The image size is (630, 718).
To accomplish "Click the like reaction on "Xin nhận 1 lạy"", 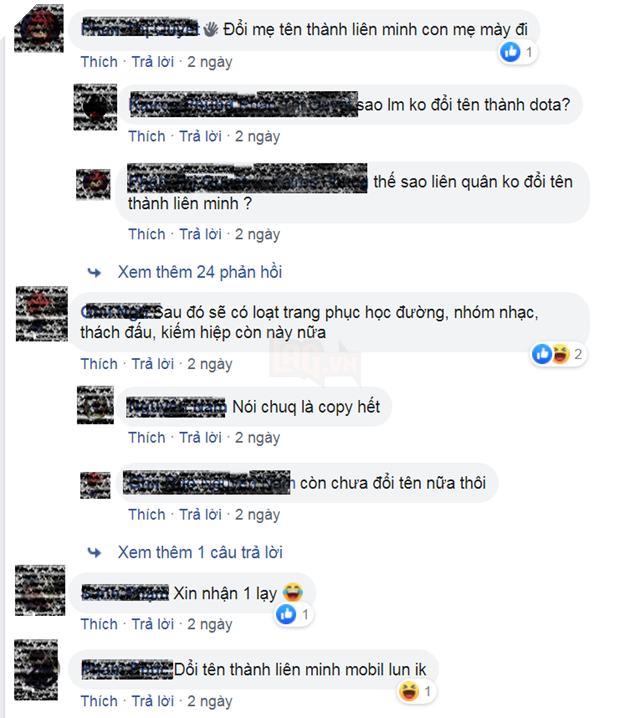I will point(286,614).
